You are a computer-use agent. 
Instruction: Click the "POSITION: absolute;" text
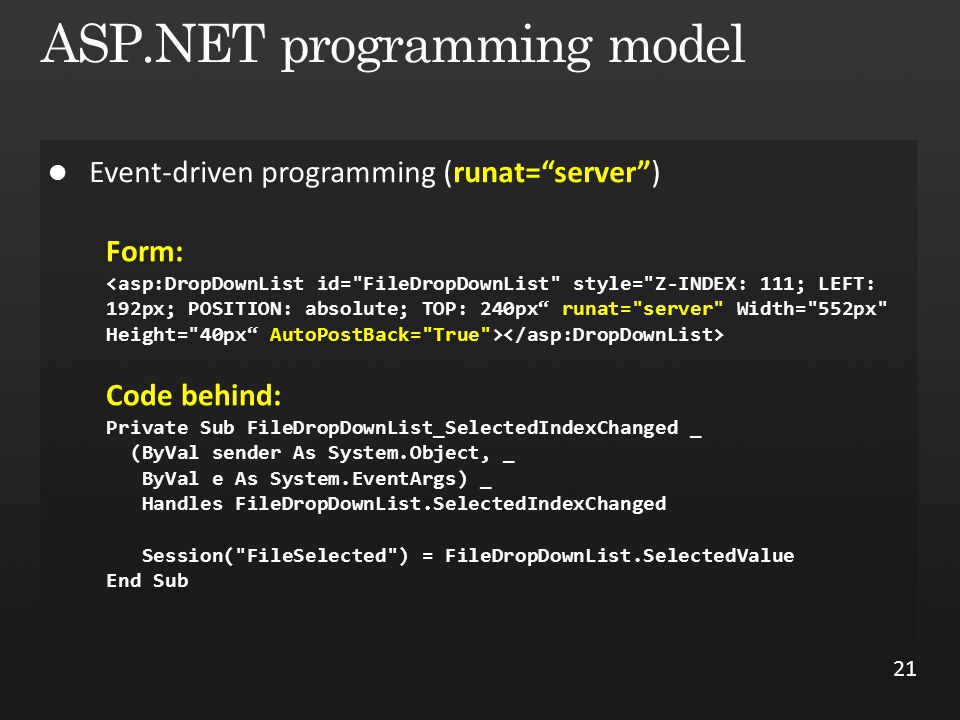[298, 309]
